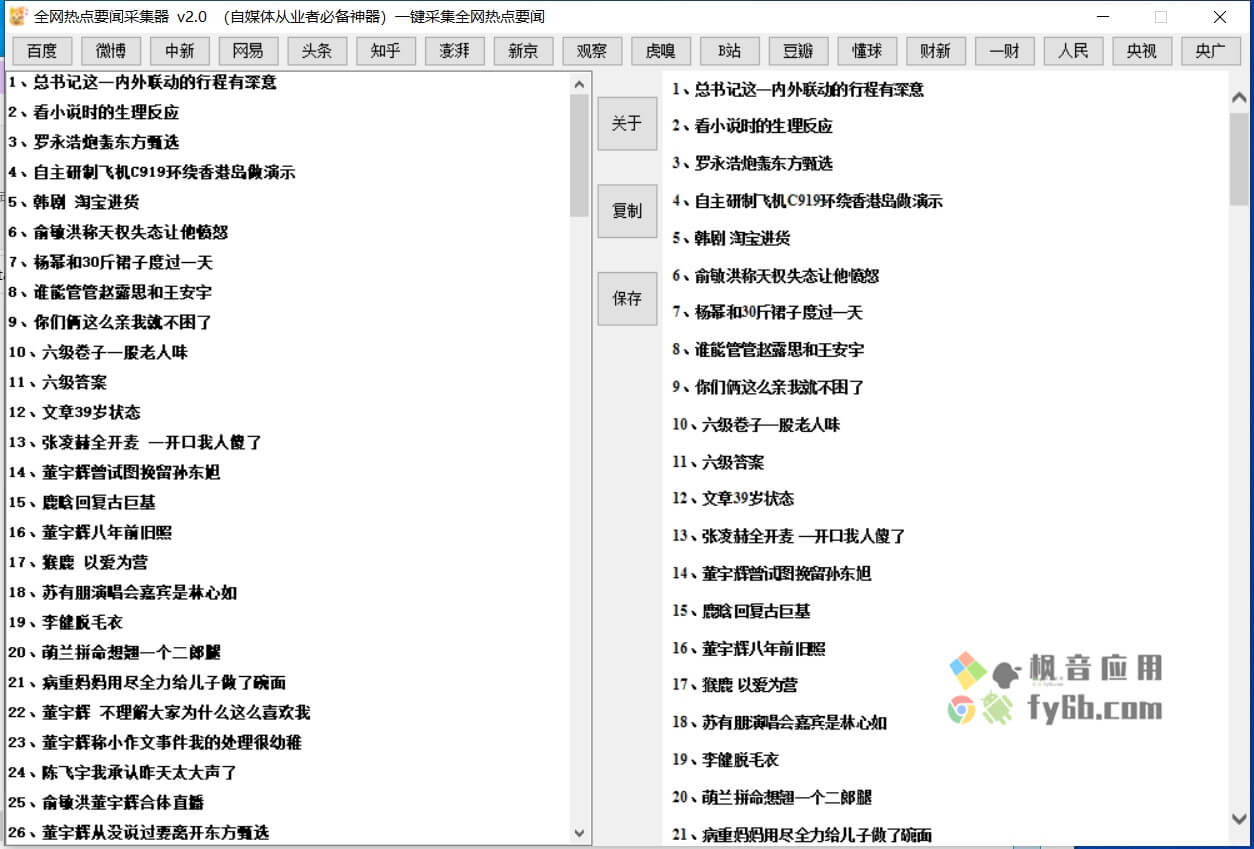The height and width of the screenshot is (849, 1254).
Task: Click right panel scrollbar up arrow
Action: click(1239, 98)
